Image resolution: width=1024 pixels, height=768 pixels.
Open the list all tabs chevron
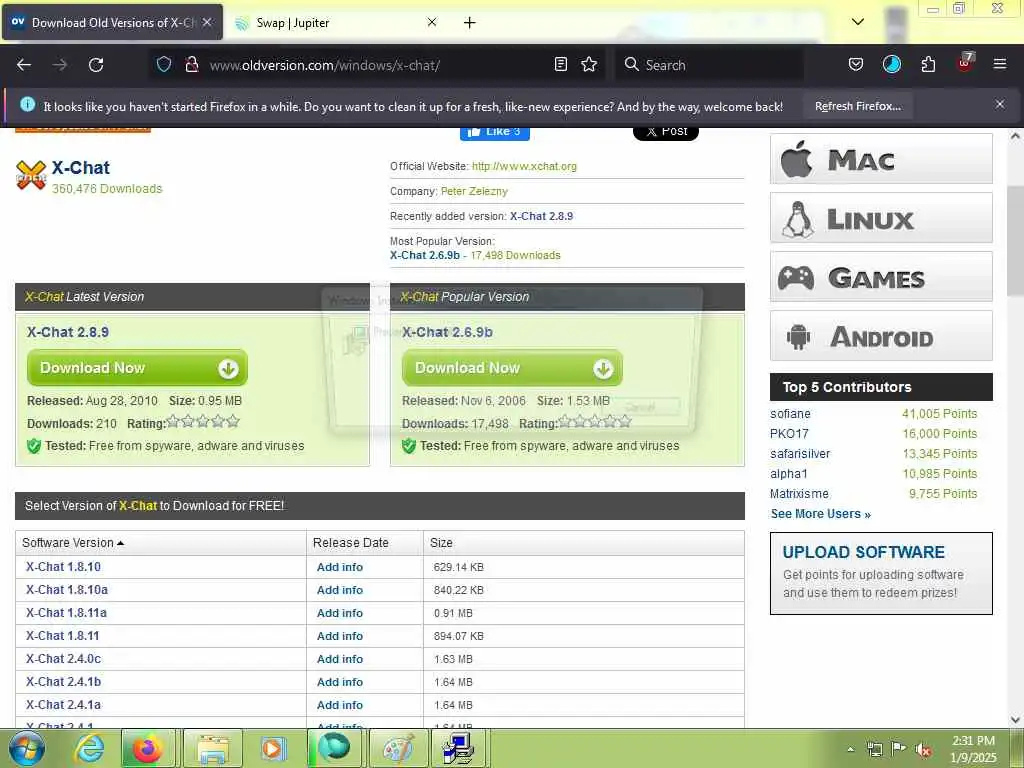[858, 22]
